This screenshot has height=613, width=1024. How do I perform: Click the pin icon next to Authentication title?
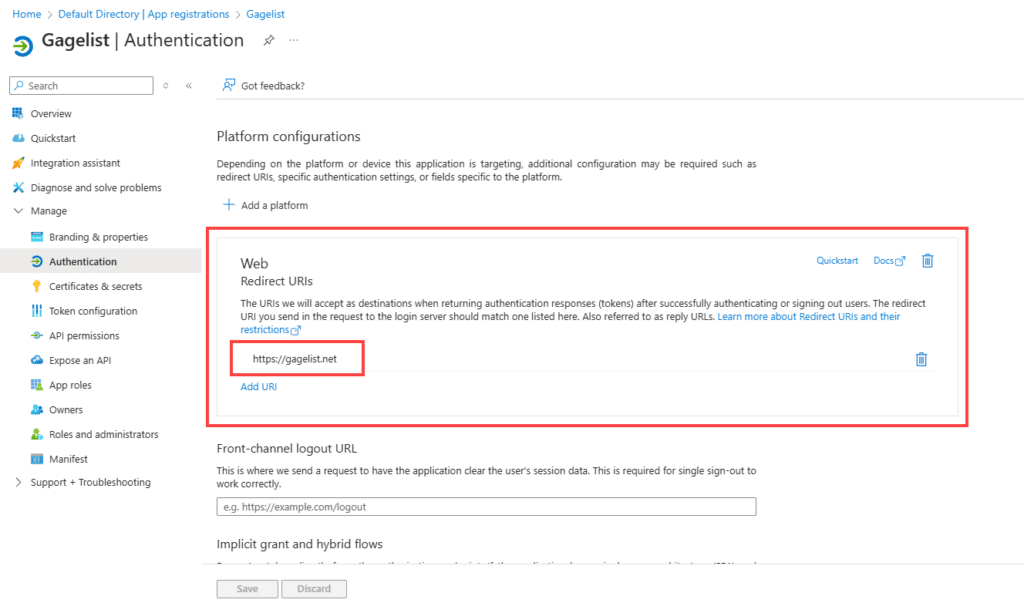[268, 41]
